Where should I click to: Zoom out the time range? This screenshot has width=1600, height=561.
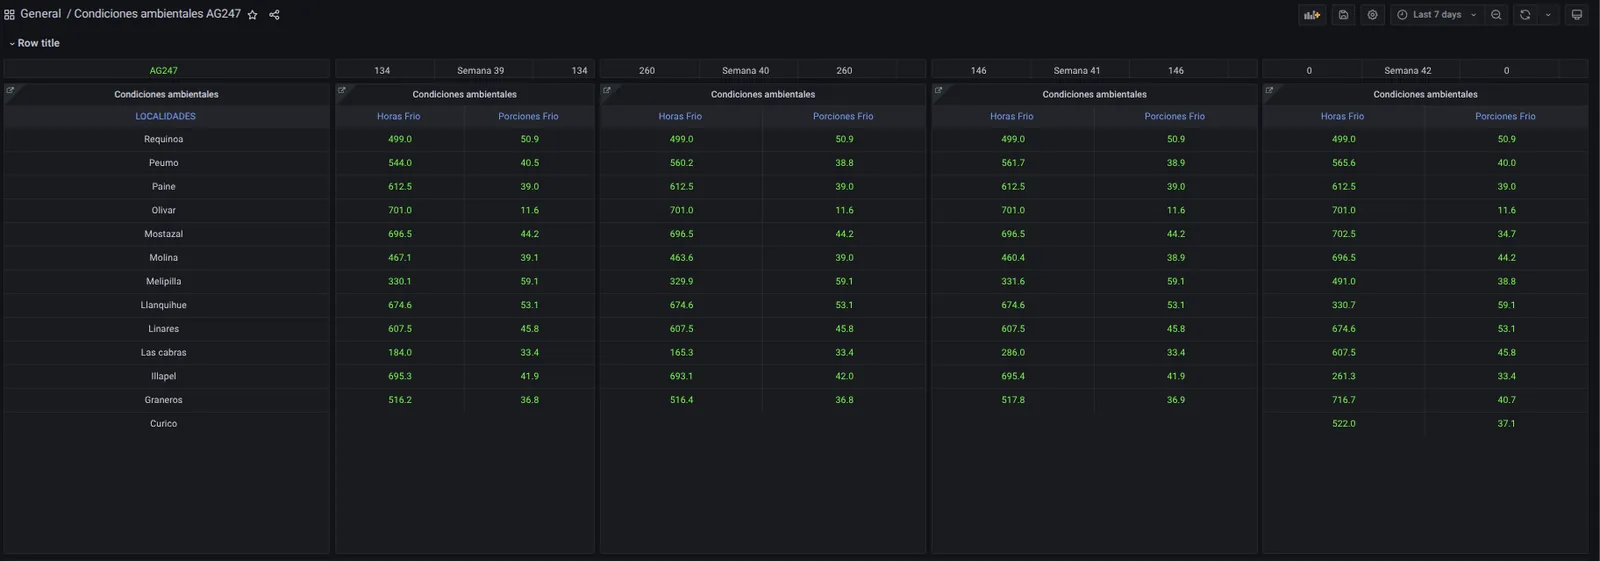[x=1496, y=15]
